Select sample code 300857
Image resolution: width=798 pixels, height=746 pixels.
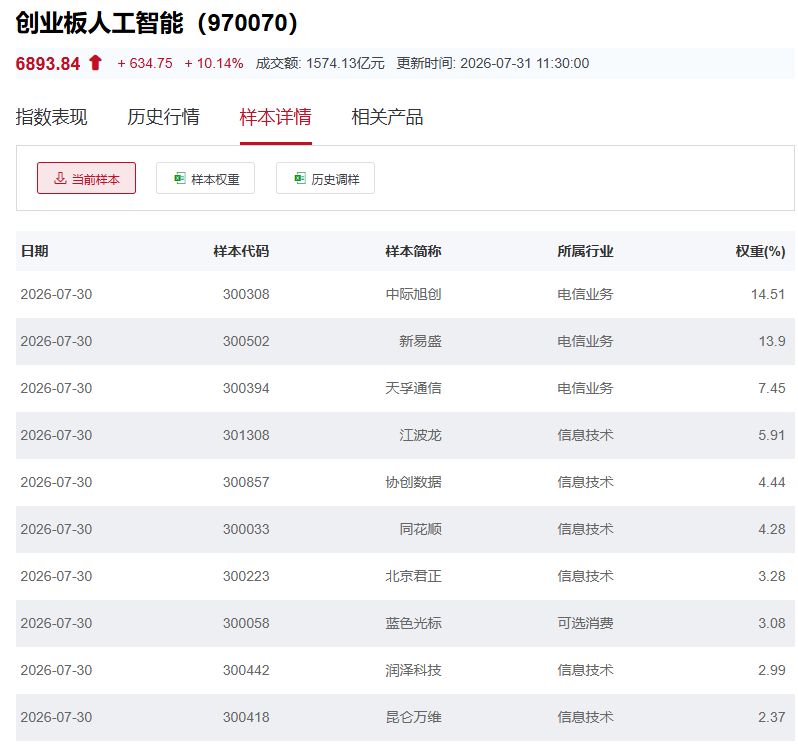pyautogui.click(x=246, y=482)
